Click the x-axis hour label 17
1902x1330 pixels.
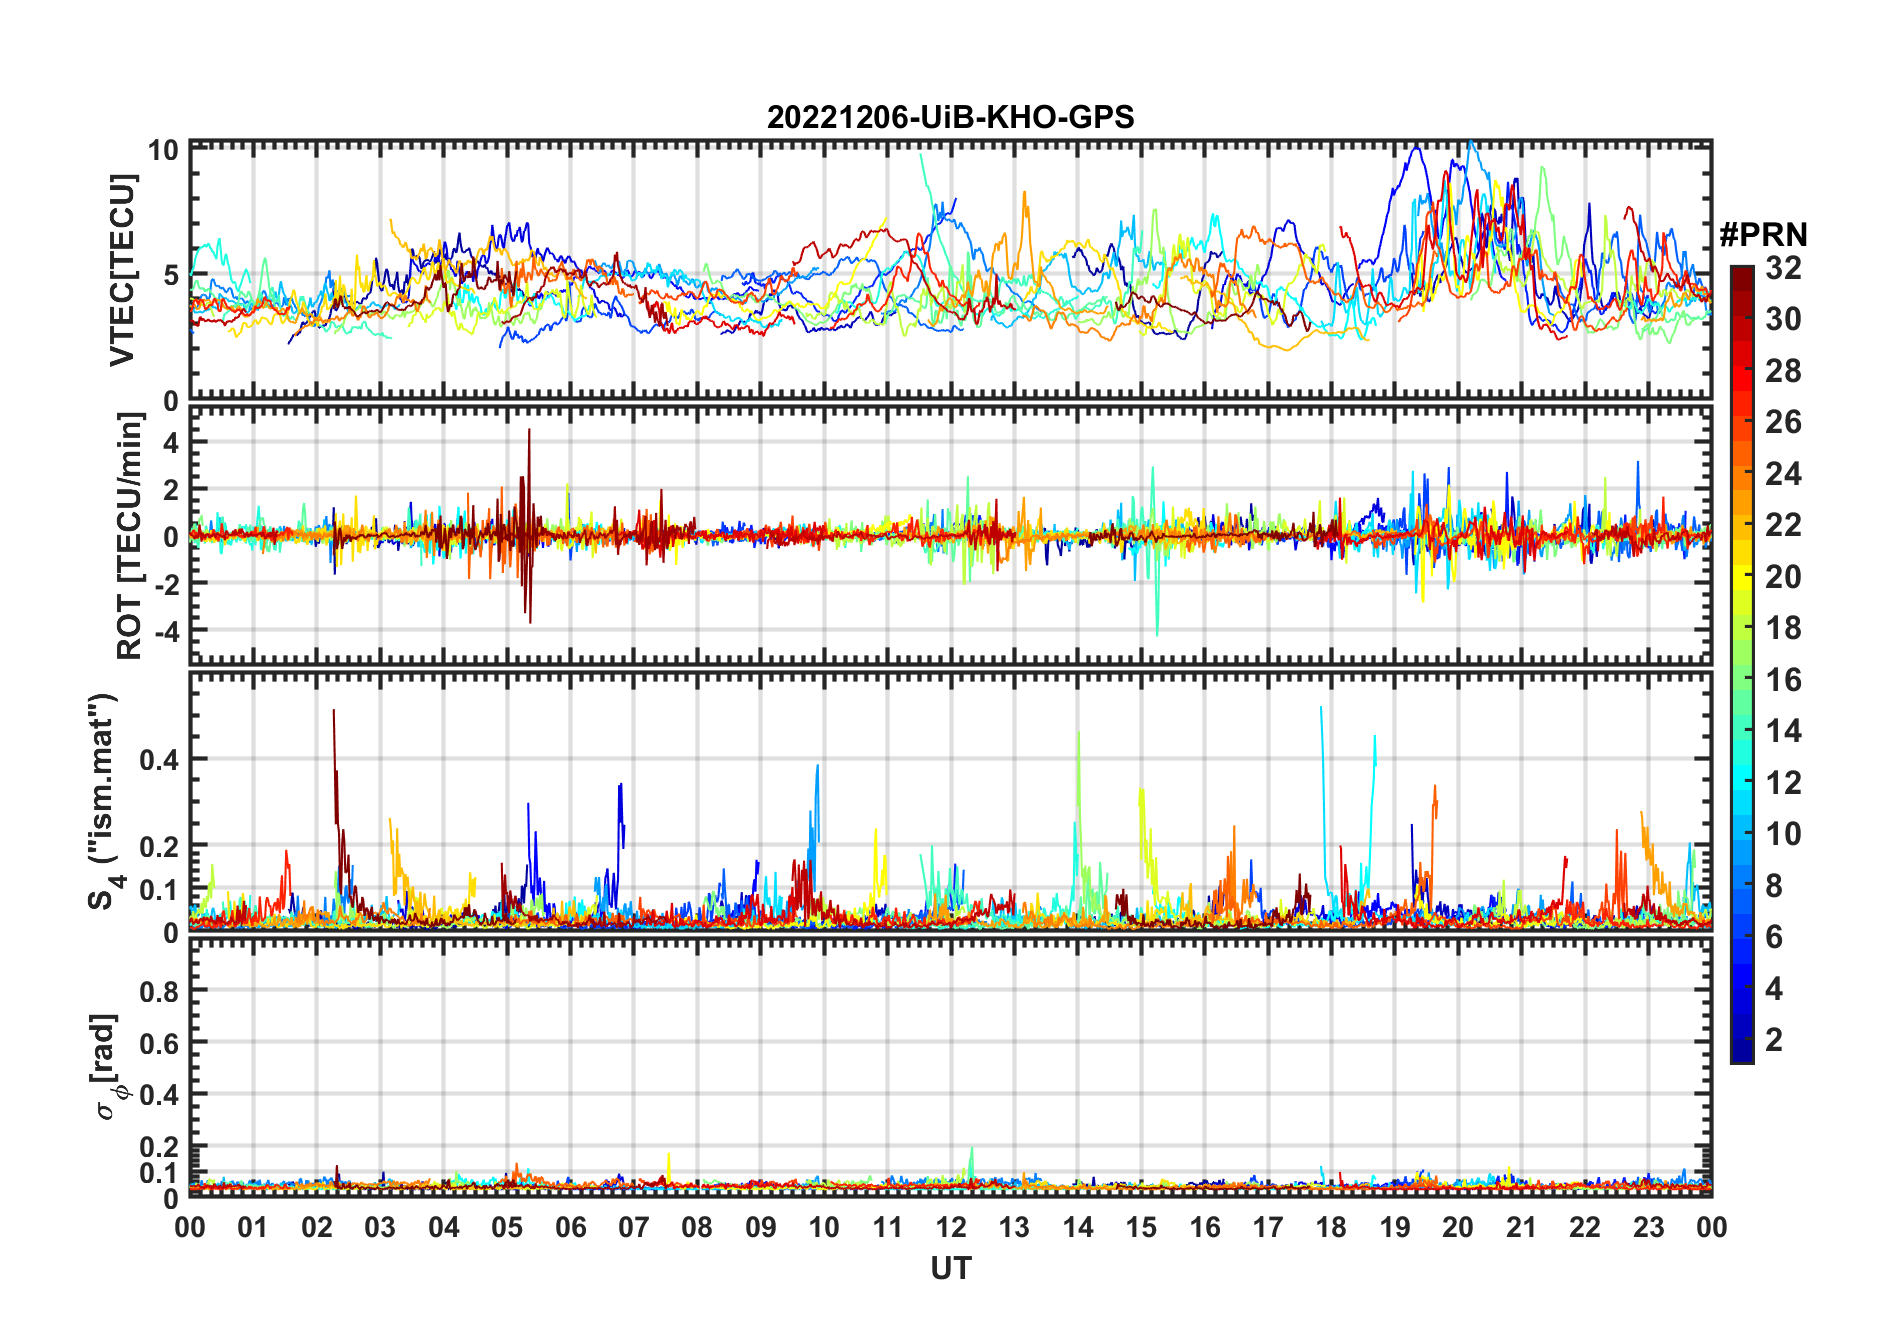tap(1268, 1227)
